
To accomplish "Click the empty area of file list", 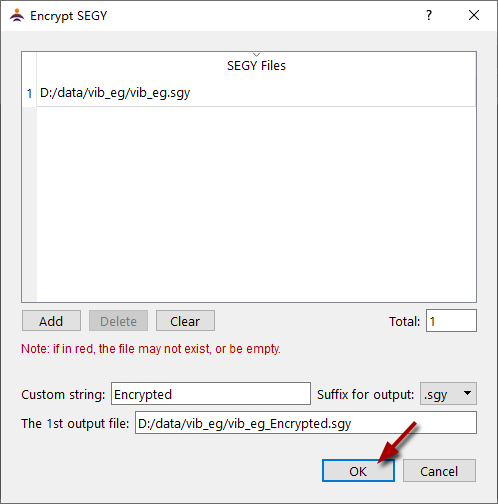I will [256, 204].
